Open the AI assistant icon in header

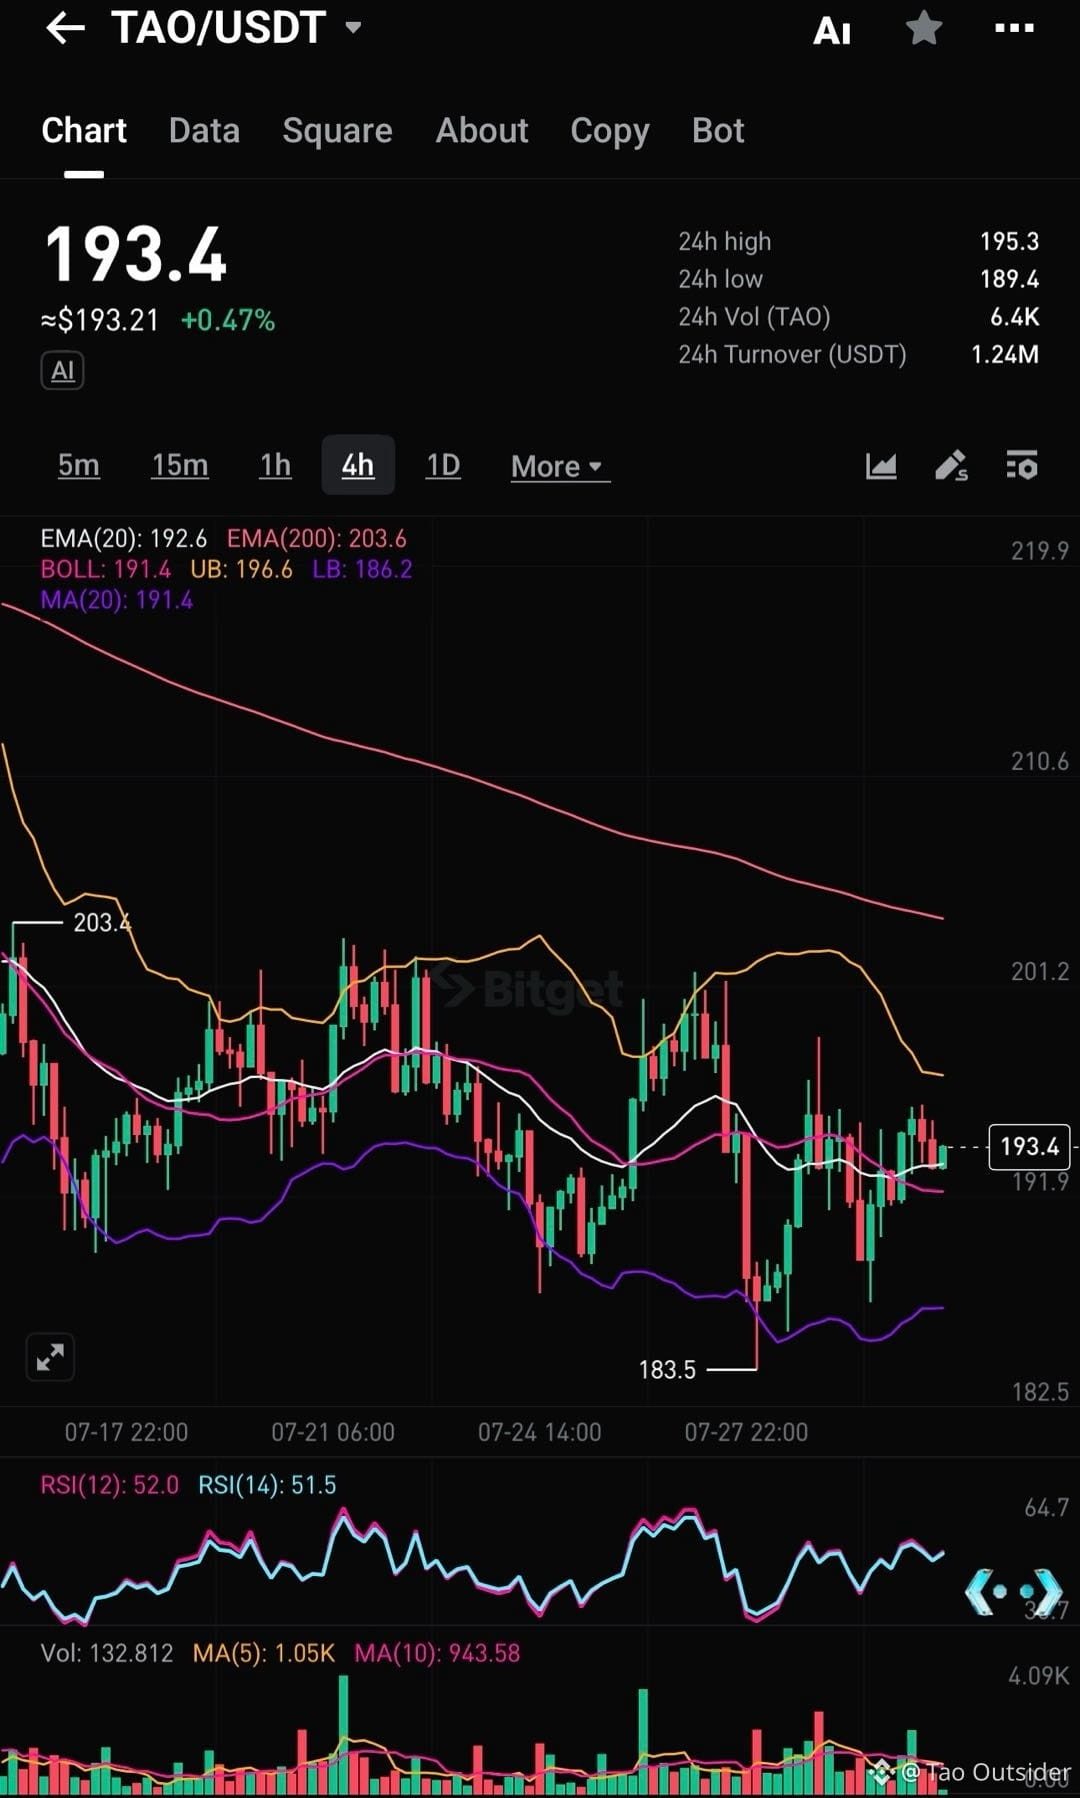pyautogui.click(x=832, y=30)
